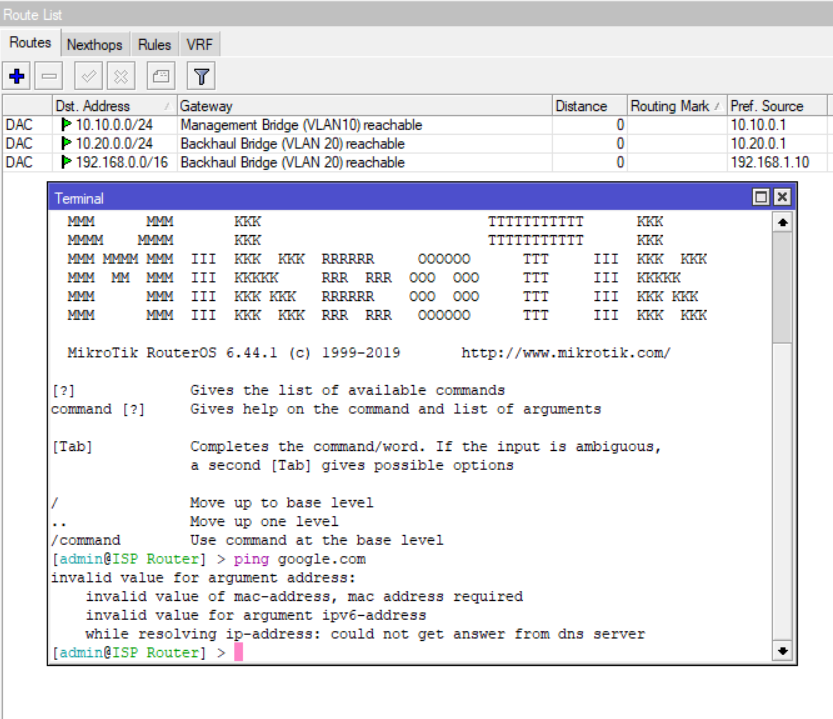Click the pref. source value 192.168.1.10
This screenshot has width=833, height=719.
coord(770,162)
